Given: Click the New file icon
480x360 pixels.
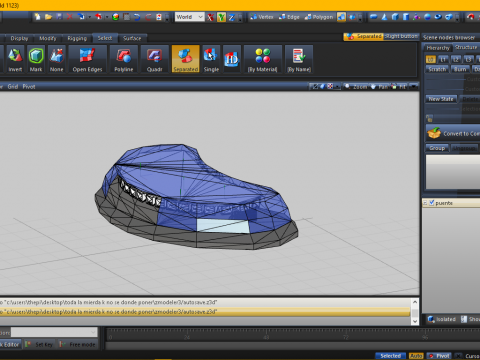Looking at the screenshot, I should [38, 17].
